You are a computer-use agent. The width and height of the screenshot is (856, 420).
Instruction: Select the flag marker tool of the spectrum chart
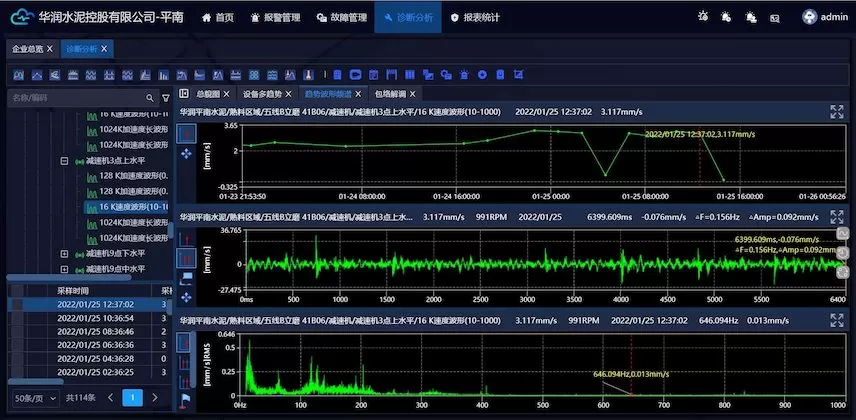(186, 400)
